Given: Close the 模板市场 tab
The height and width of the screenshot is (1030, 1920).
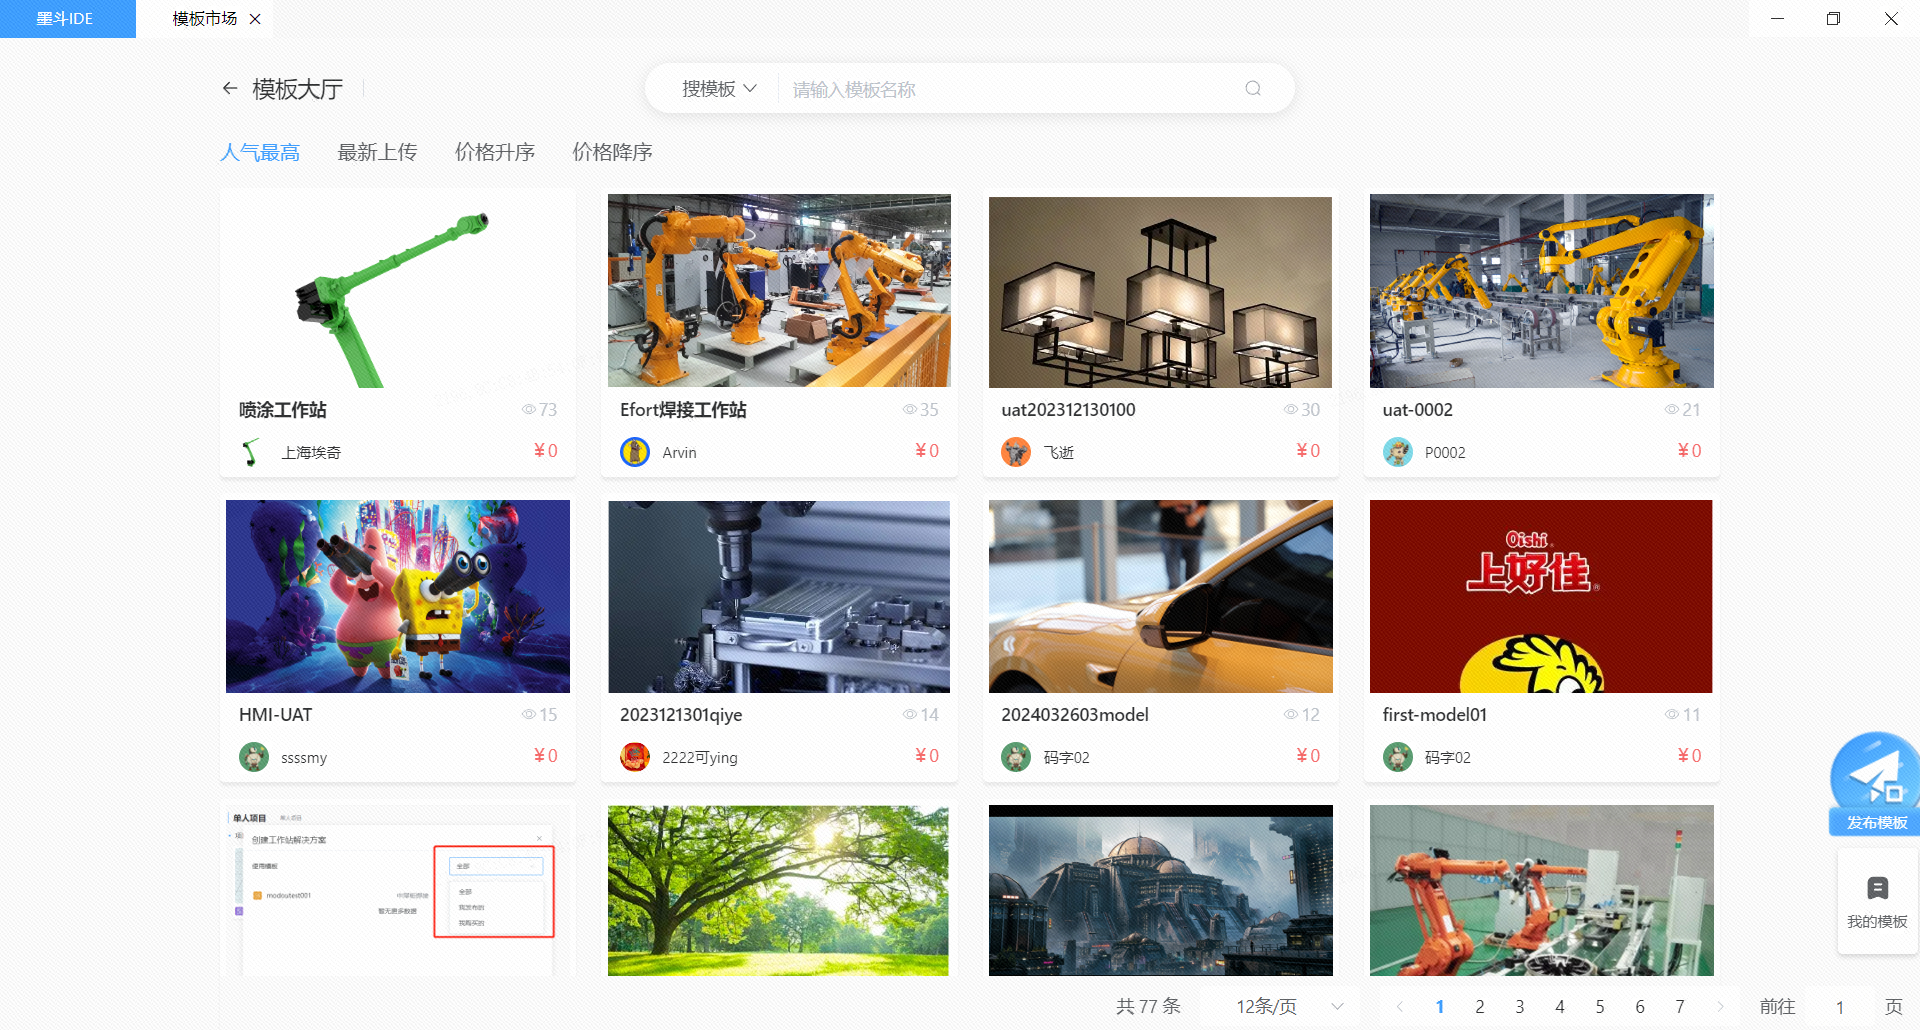Looking at the screenshot, I should pyautogui.click(x=255, y=19).
